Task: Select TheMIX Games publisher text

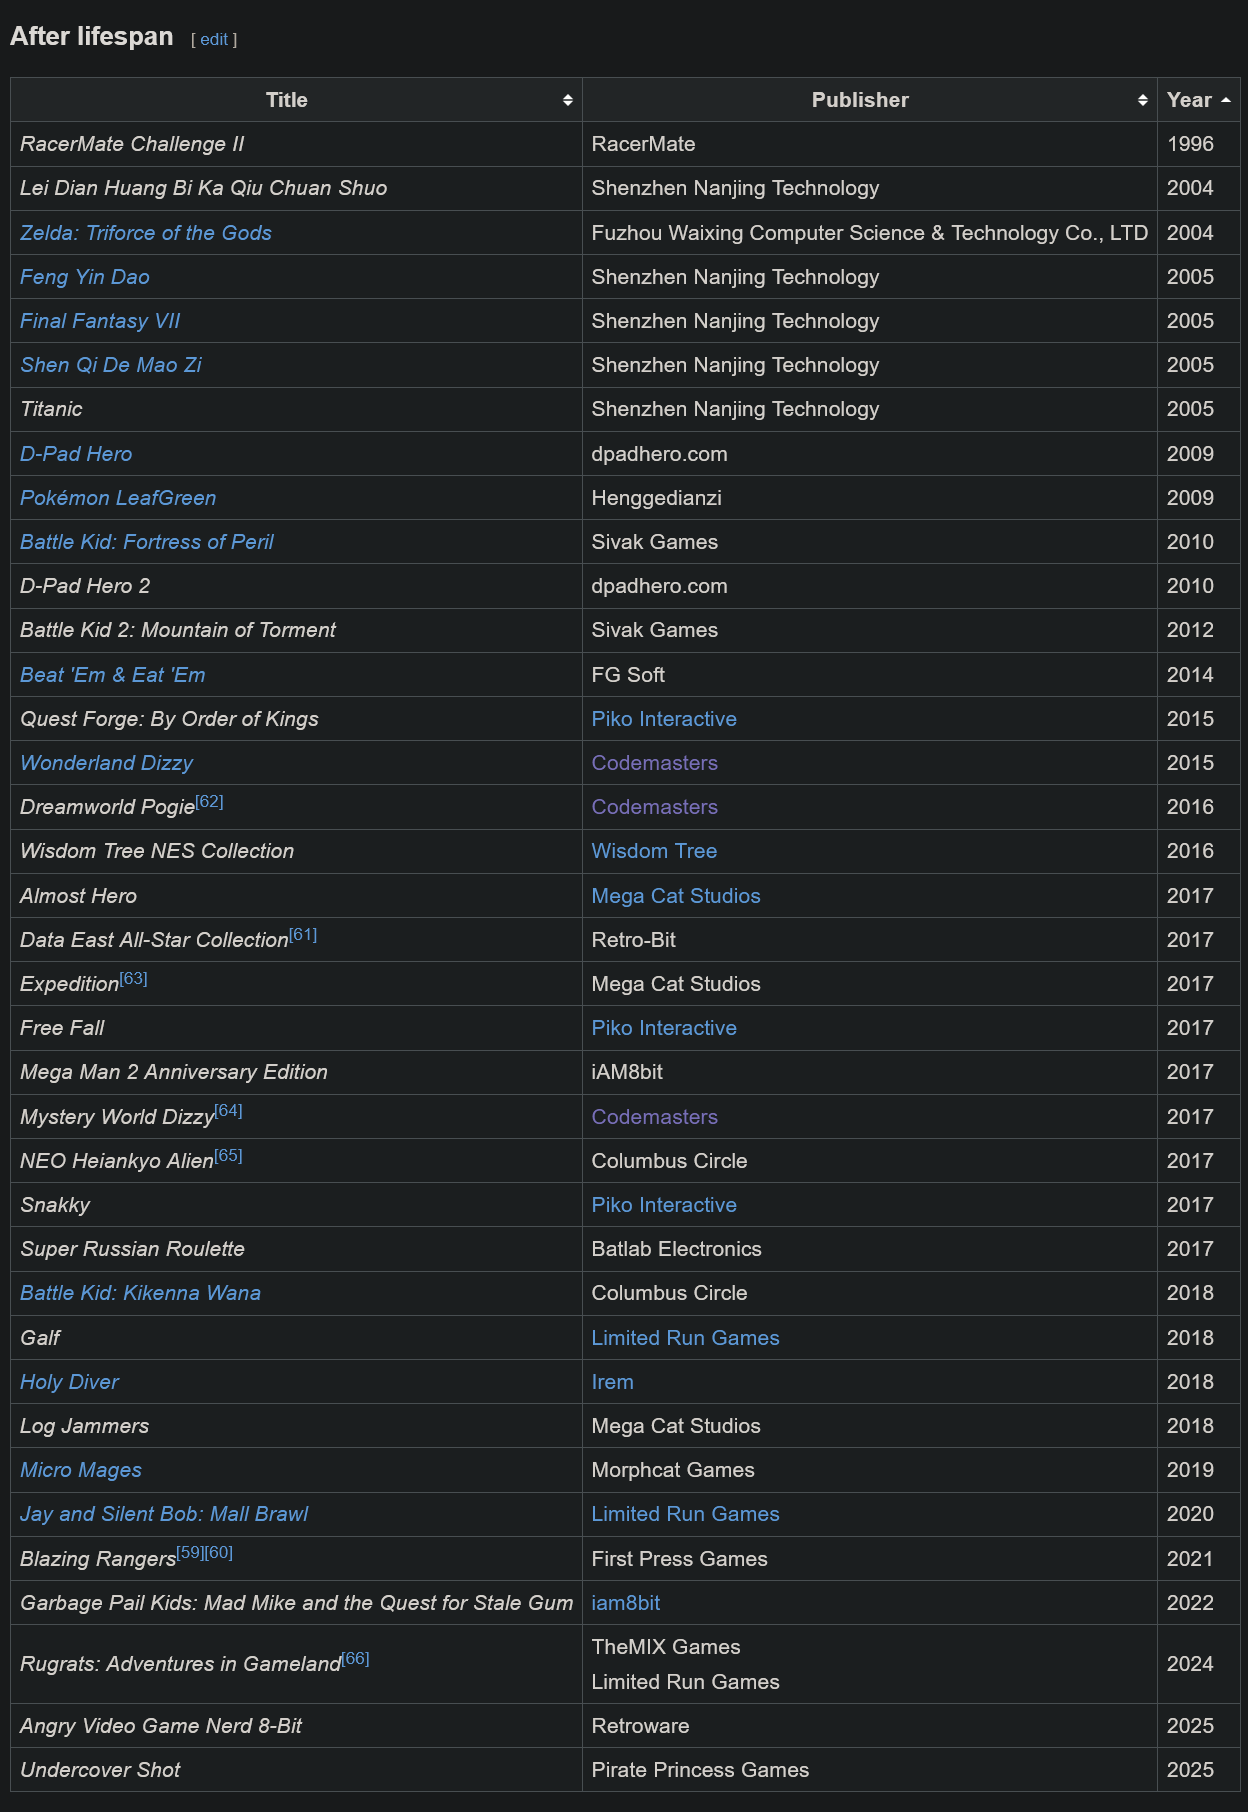Action: point(666,1647)
